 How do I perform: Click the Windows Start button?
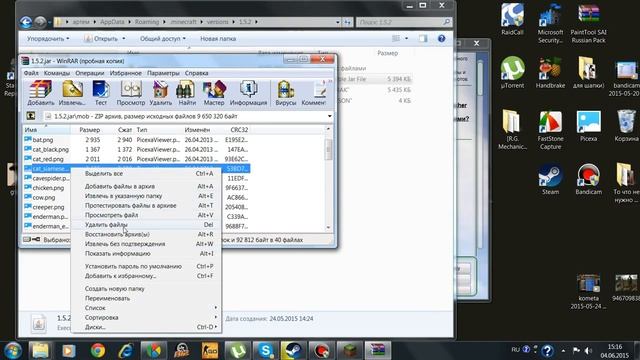pos(13,350)
